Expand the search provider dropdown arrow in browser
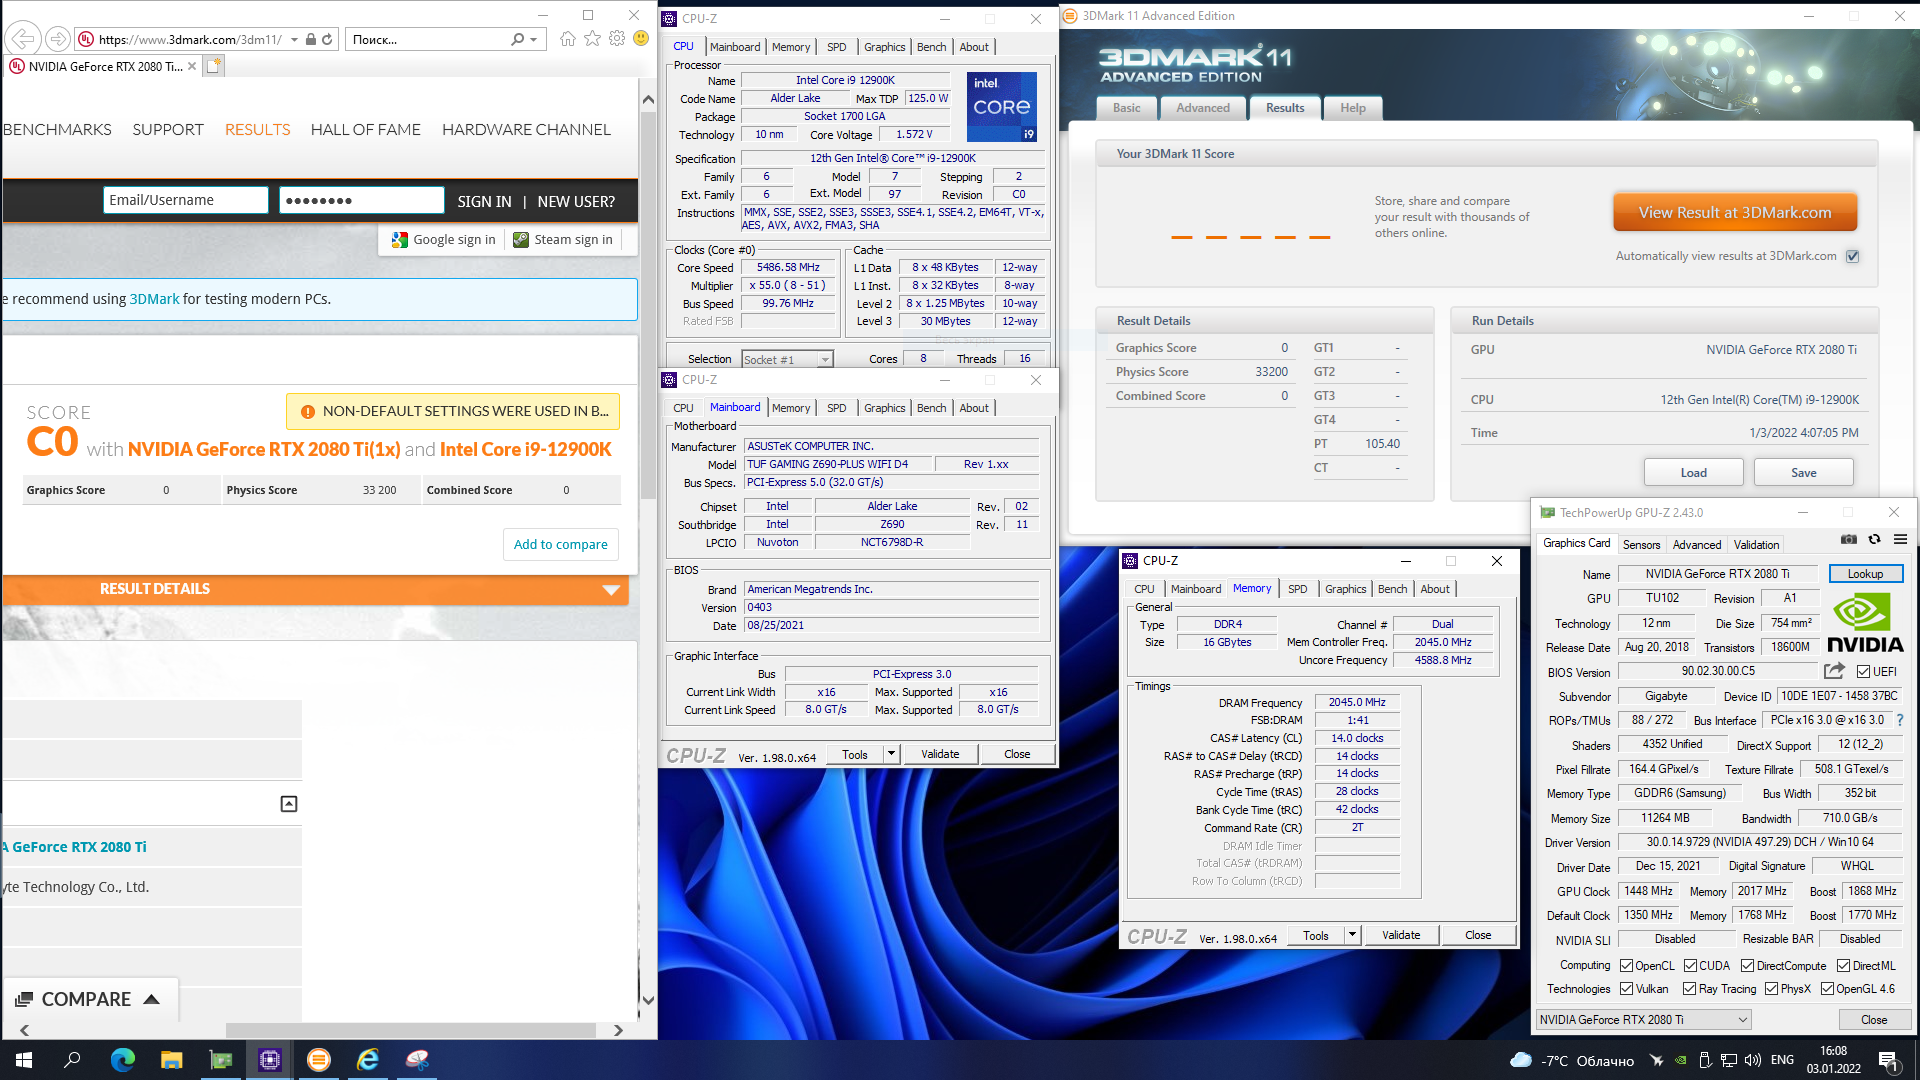The width and height of the screenshot is (1920, 1080). click(534, 39)
